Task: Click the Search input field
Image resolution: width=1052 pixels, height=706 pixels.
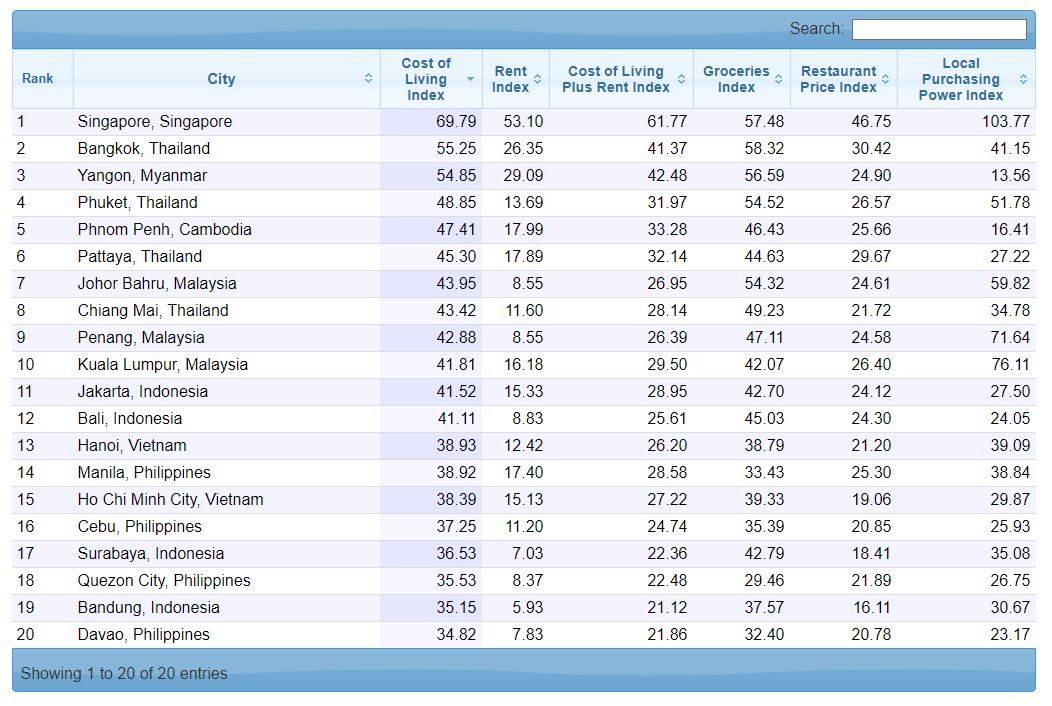Action: 939,29
